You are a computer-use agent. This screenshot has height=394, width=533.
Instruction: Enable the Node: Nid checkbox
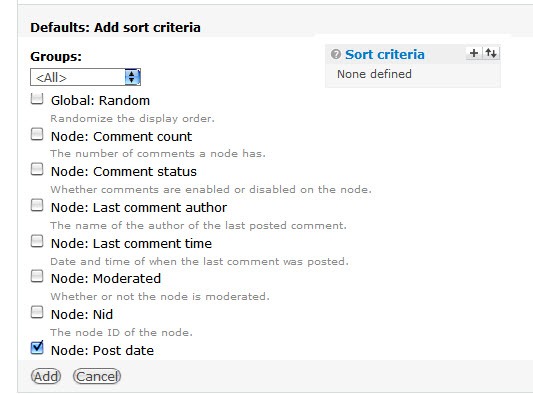click(x=37, y=312)
